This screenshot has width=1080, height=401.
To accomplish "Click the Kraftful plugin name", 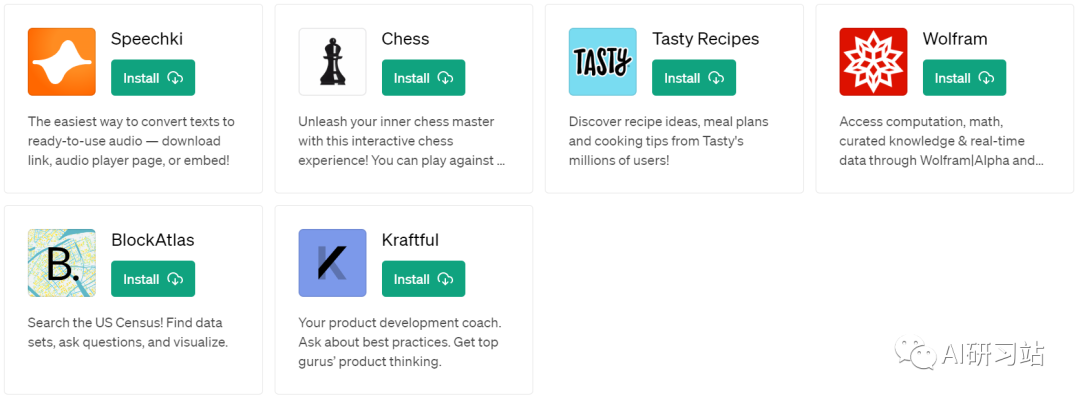I will 411,240.
